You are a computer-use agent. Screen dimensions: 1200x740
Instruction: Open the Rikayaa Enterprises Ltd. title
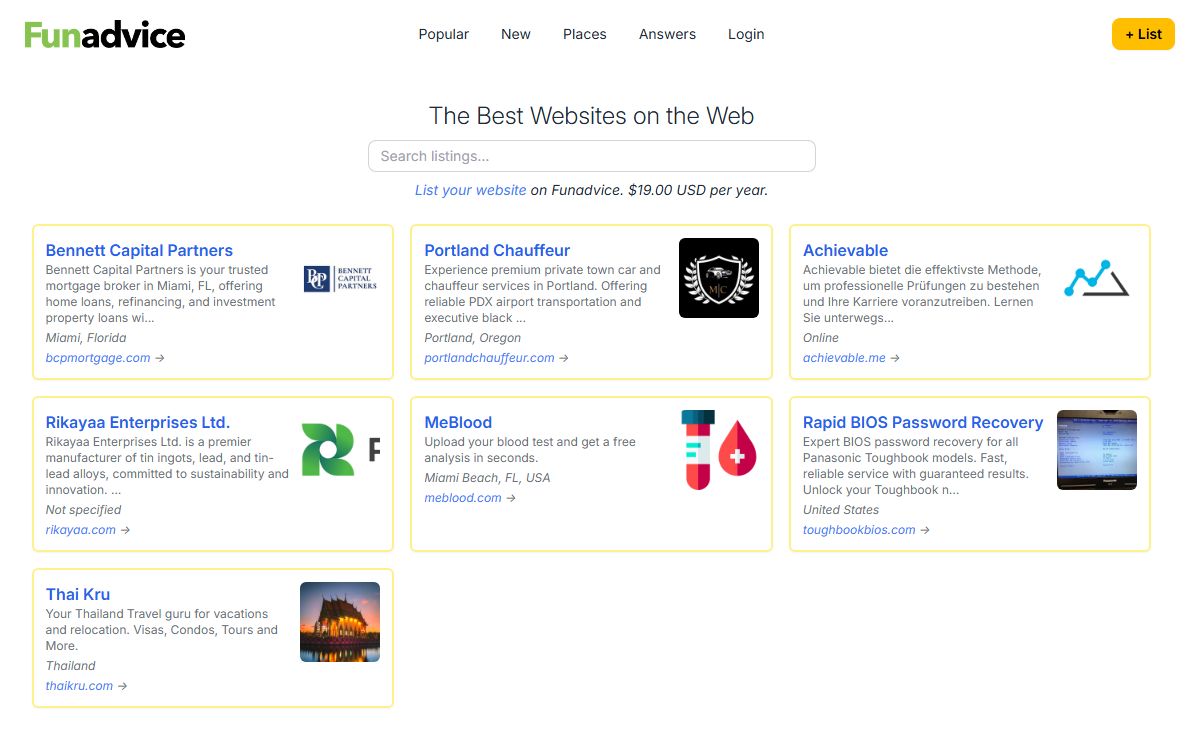(x=138, y=422)
